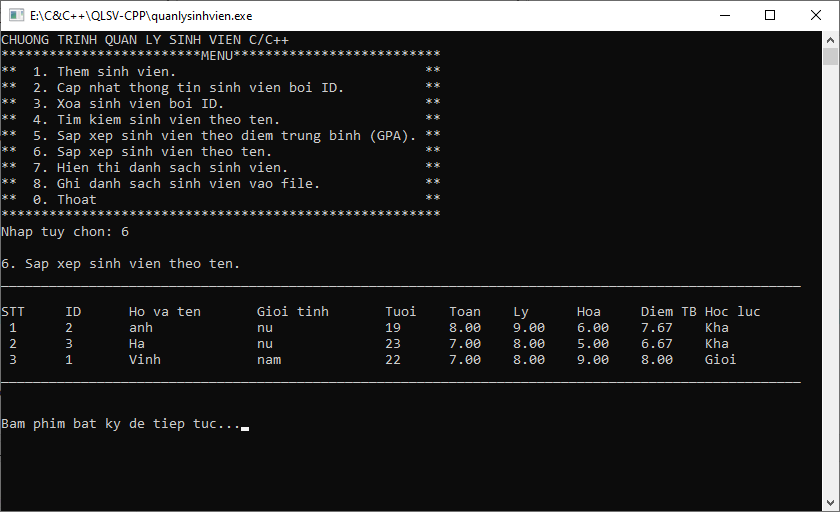Click the student name 'anh'
The image size is (840, 512).
(x=141, y=328)
